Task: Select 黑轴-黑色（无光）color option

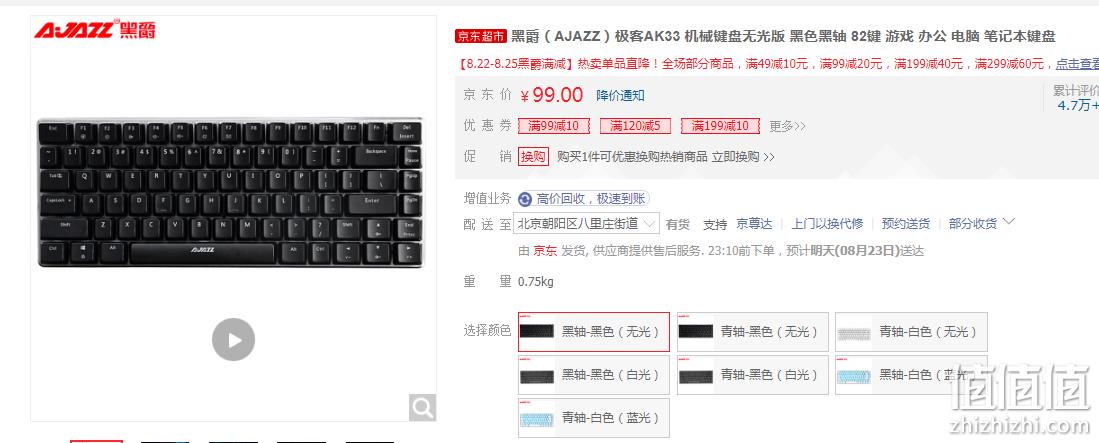Action: (594, 332)
